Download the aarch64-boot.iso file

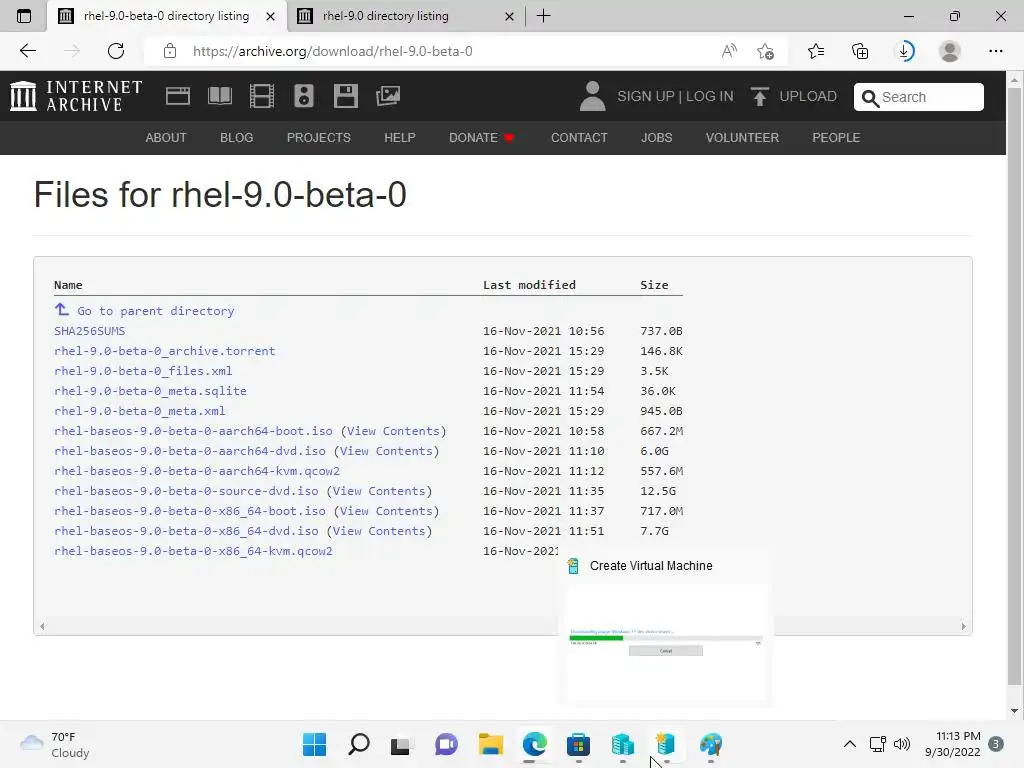click(193, 431)
